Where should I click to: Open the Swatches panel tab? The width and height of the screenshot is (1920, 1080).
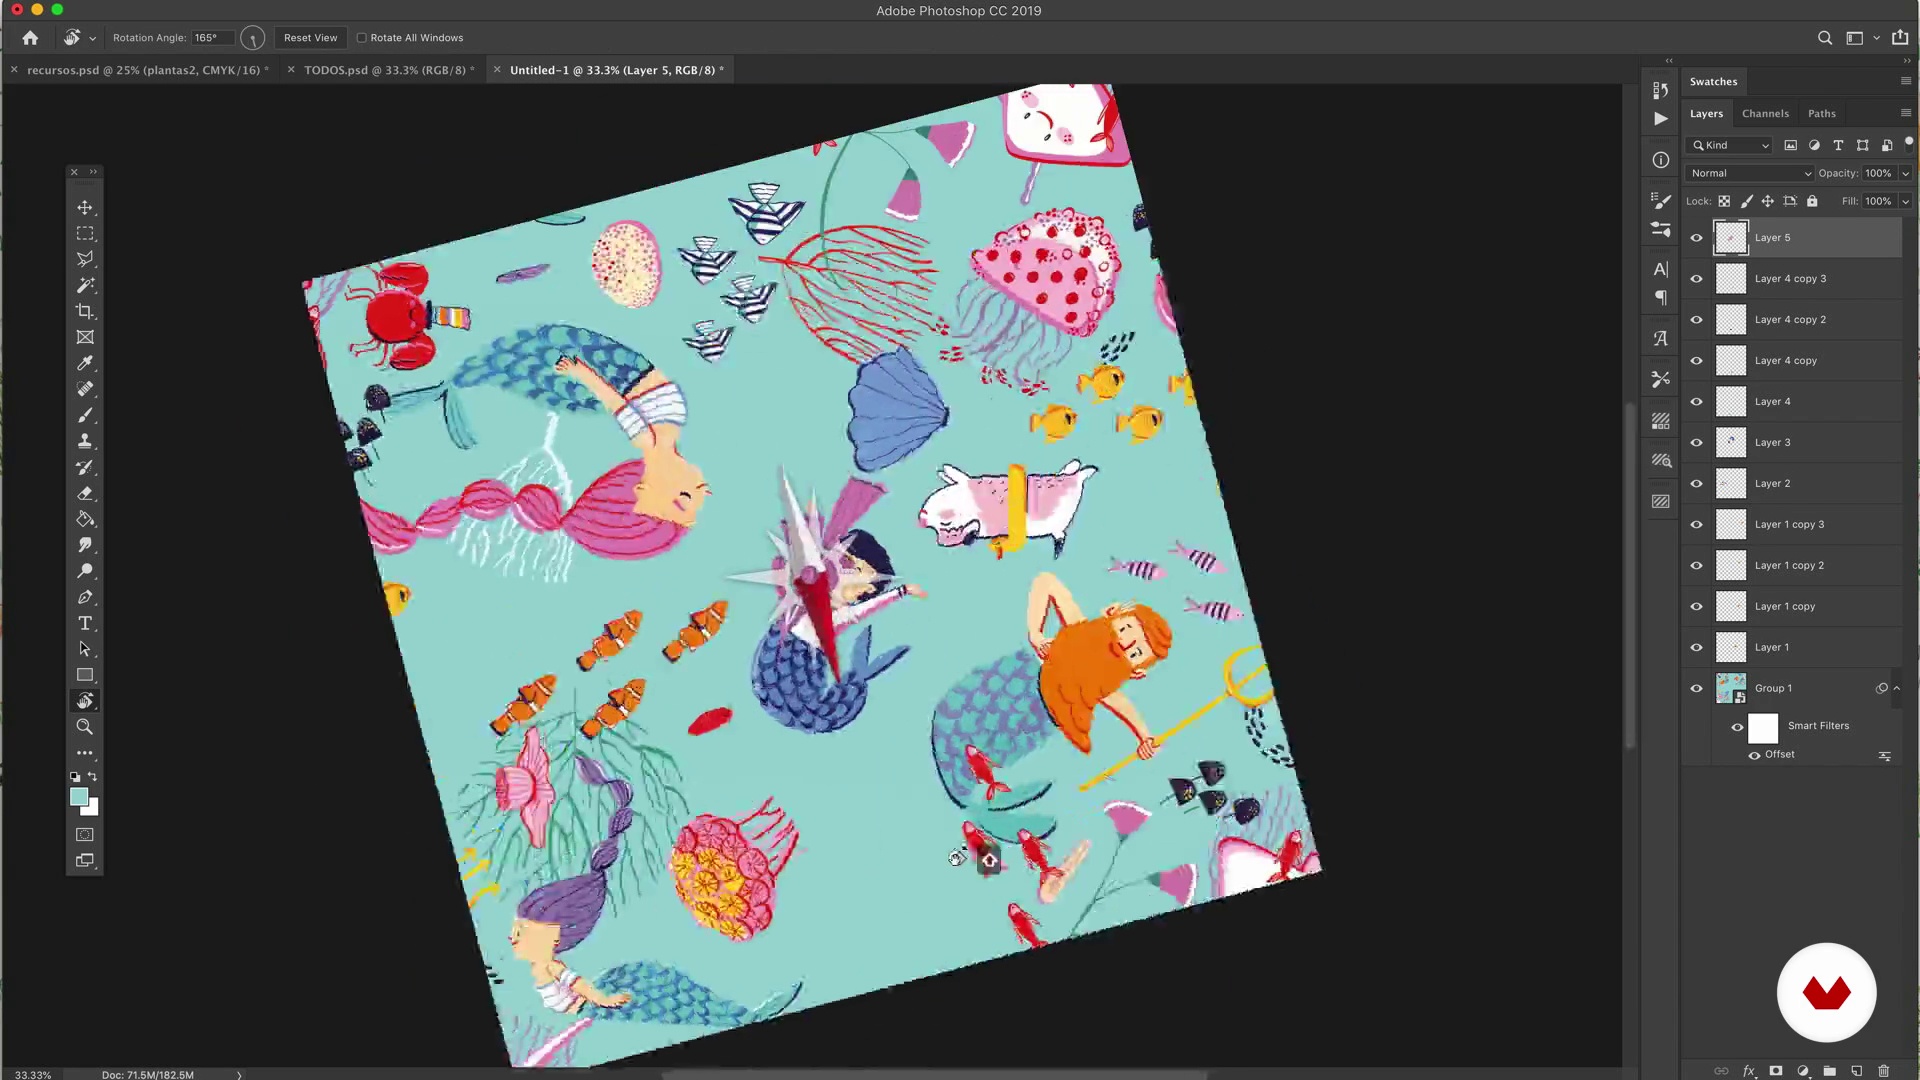[1713, 82]
